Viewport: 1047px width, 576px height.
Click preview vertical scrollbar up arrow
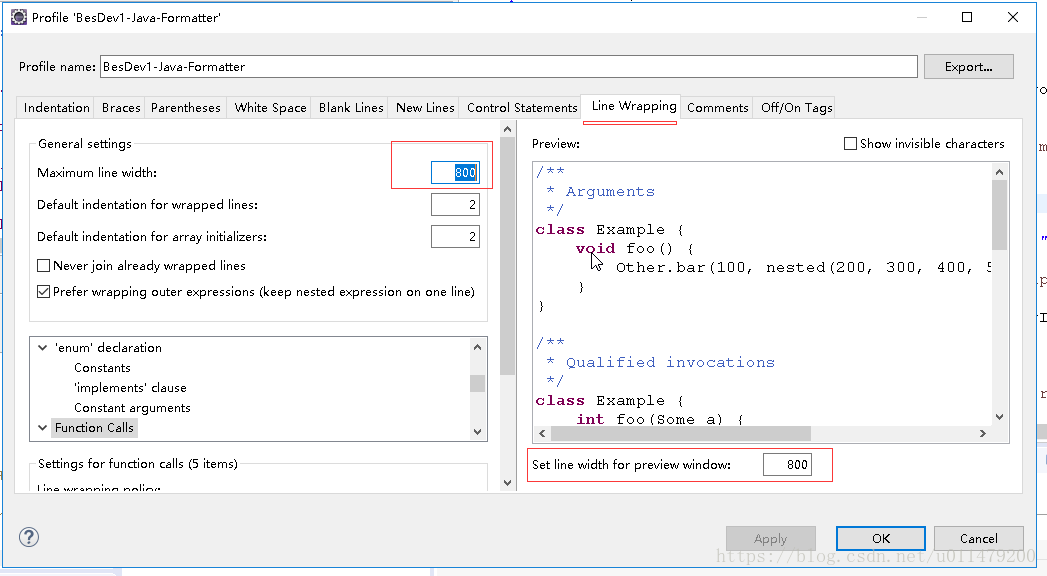(999, 172)
